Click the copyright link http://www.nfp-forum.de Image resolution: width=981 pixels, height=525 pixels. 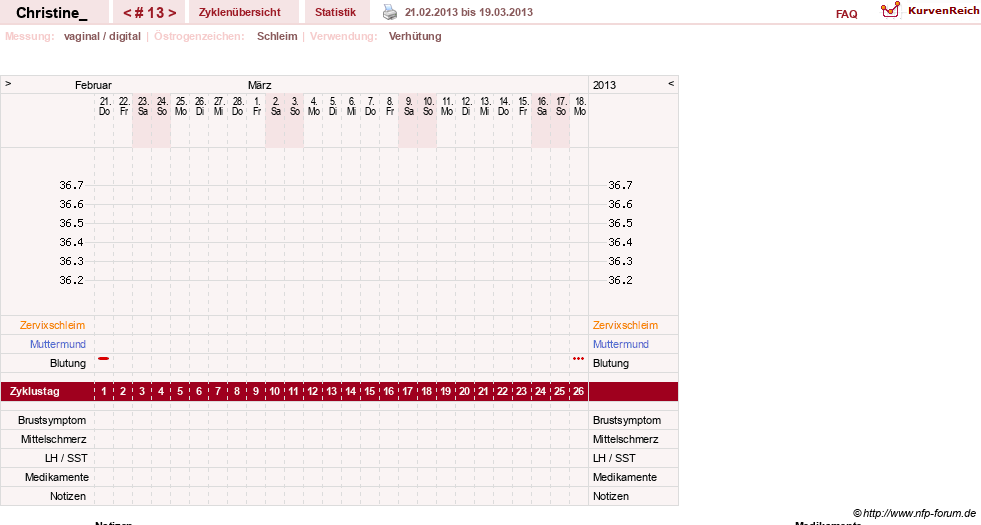(x=914, y=513)
